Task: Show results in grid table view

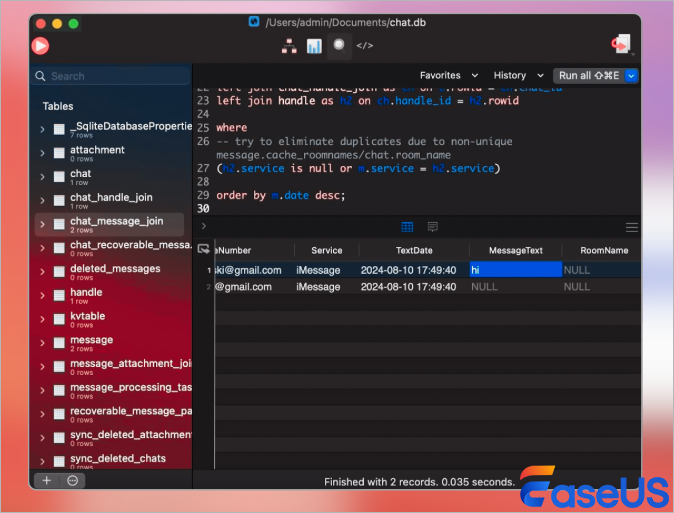Action: (407, 227)
